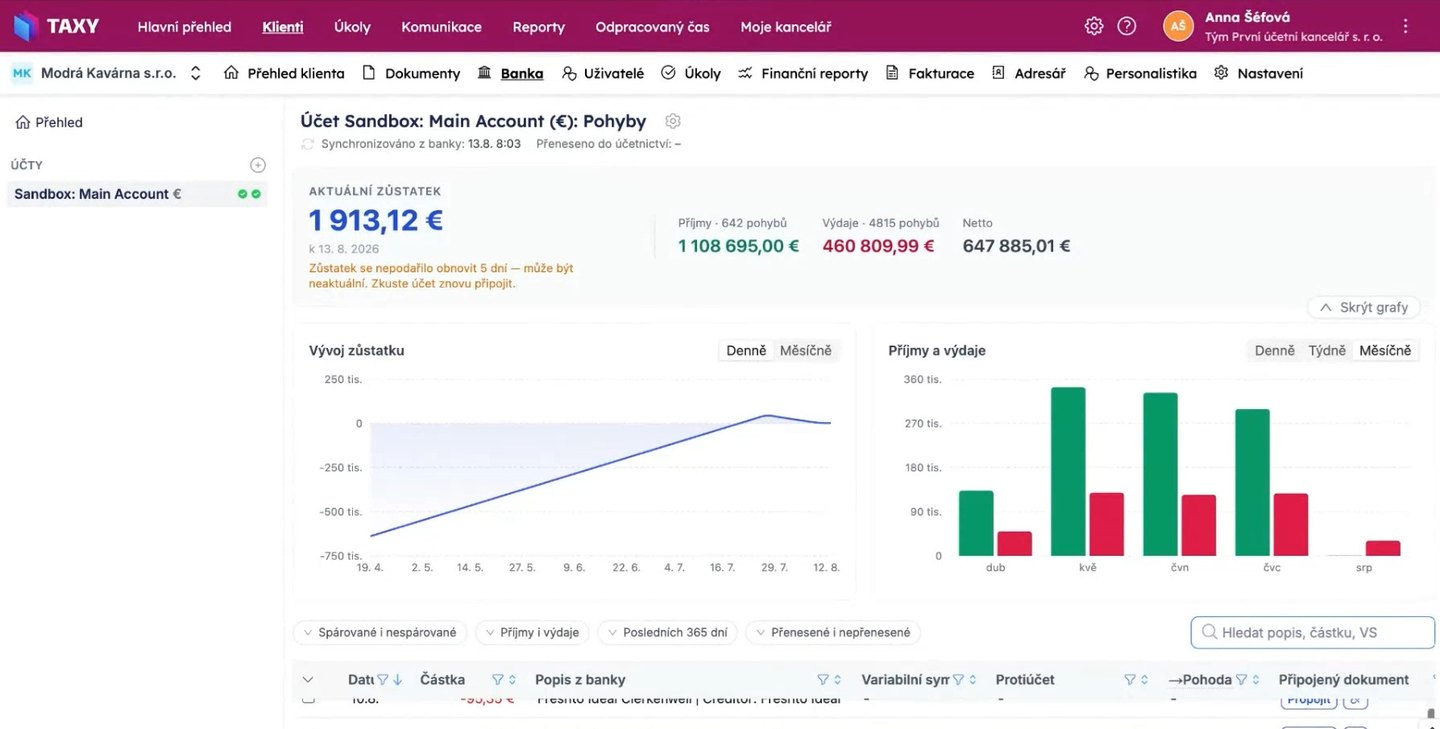The image size is (1440, 729).
Task: Open the Dokumenty tab
Action: tap(411, 73)
